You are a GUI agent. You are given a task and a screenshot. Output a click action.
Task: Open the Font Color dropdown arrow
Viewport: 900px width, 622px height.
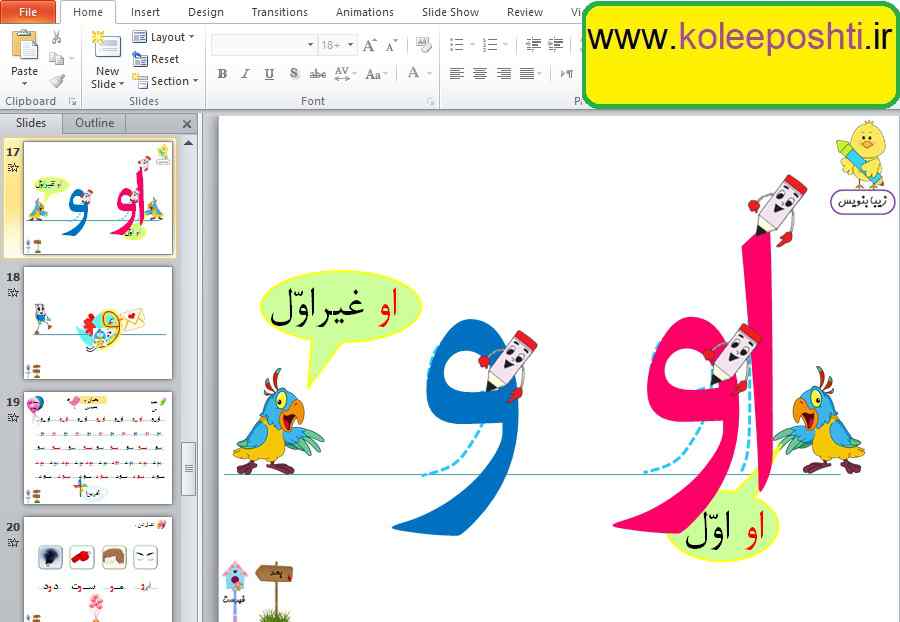click(x=428, y=74)
